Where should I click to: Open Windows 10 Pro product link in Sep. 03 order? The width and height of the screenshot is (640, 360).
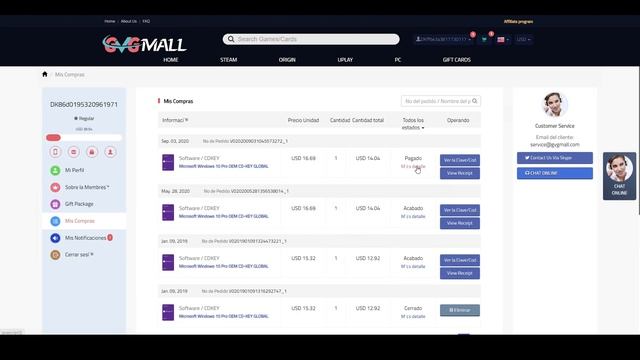(x=224, y=167)
